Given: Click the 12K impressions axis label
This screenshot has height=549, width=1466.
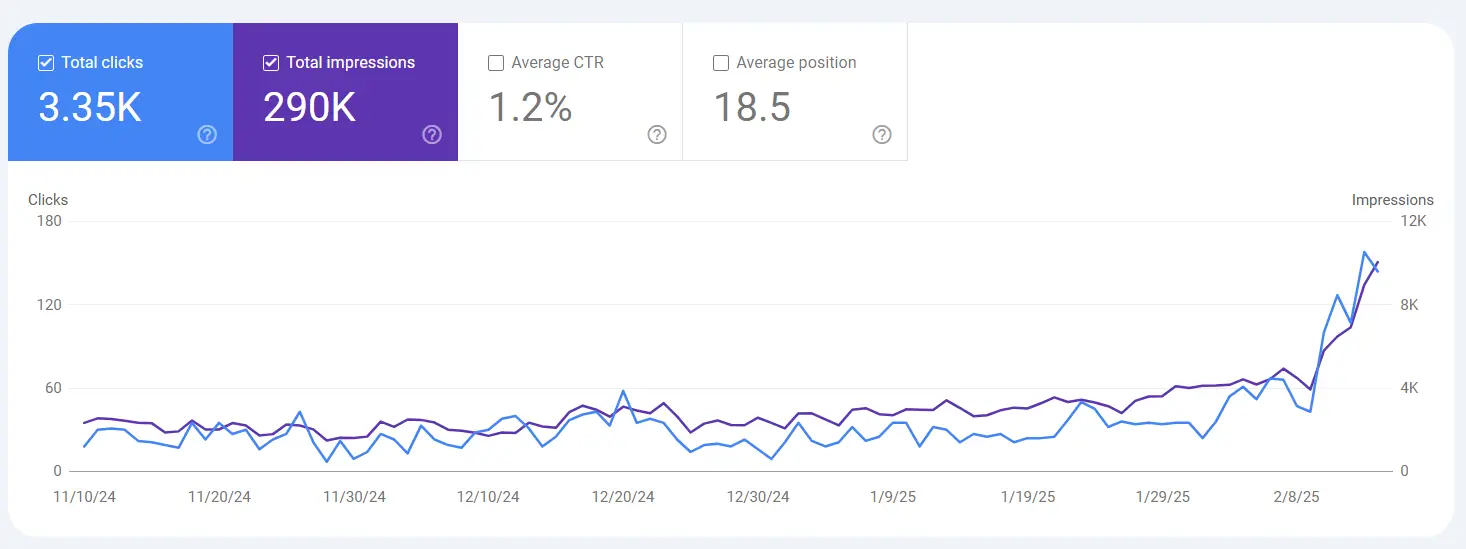Looking at the screenshot, I should (x=1414, y=221).
